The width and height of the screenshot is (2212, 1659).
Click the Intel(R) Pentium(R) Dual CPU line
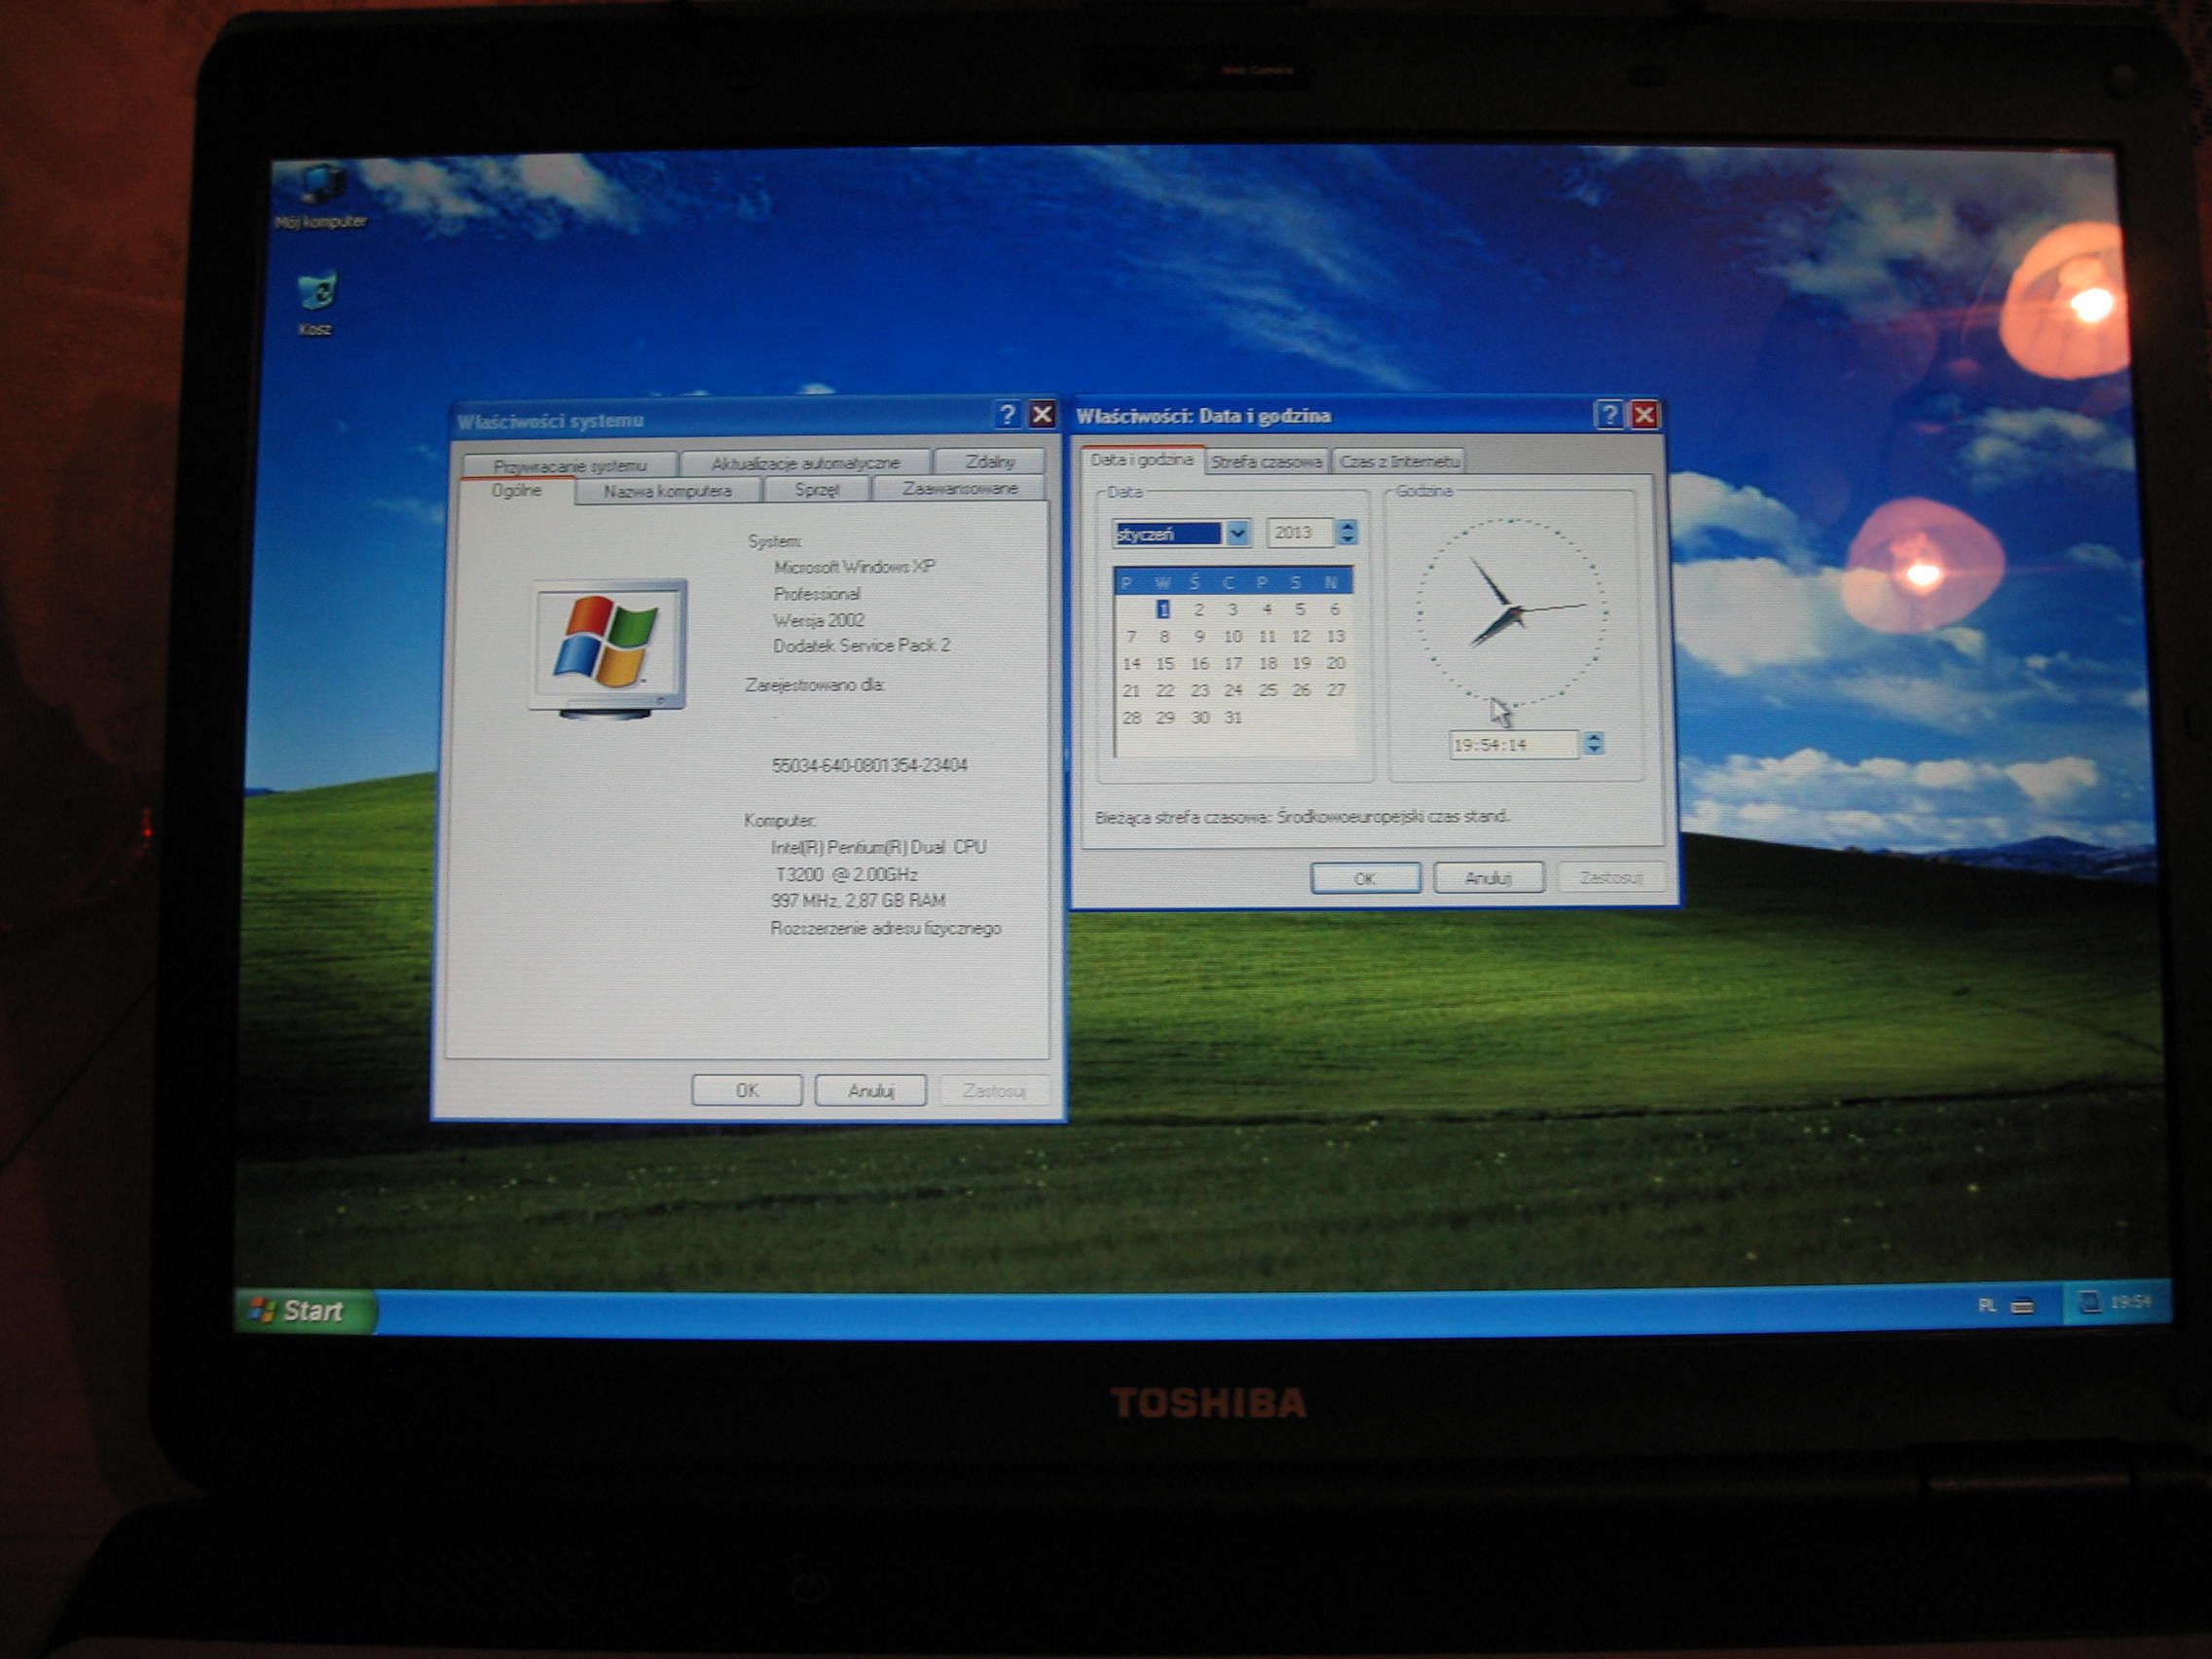pyautogui.click(x=878, y=847)
